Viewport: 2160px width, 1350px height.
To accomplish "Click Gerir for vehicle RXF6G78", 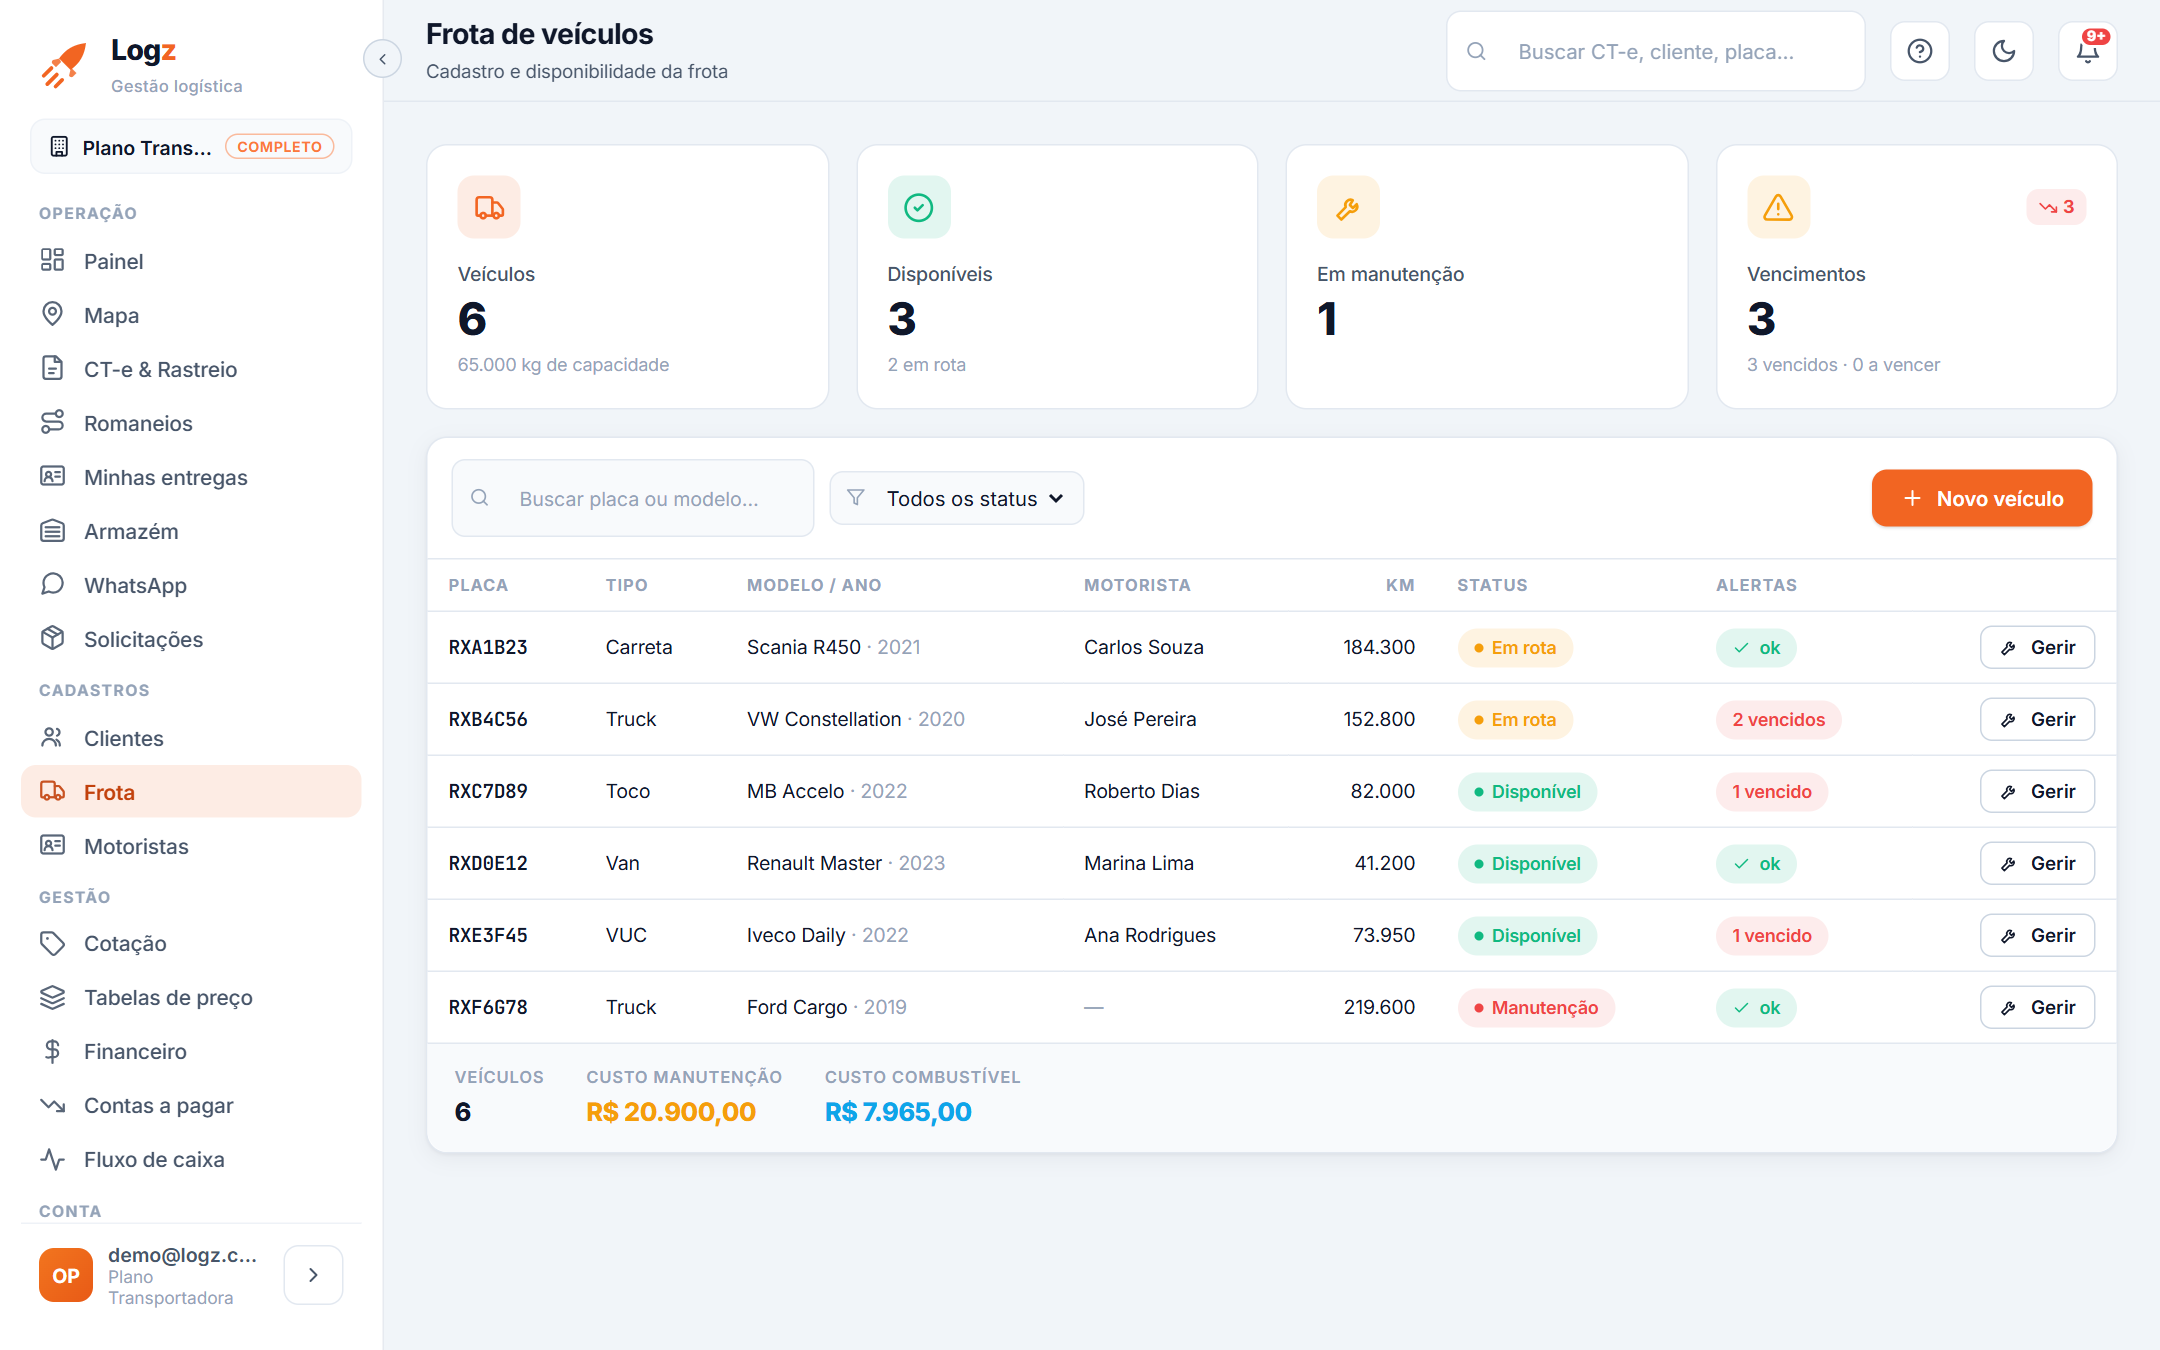I will pos(2037,1007).
